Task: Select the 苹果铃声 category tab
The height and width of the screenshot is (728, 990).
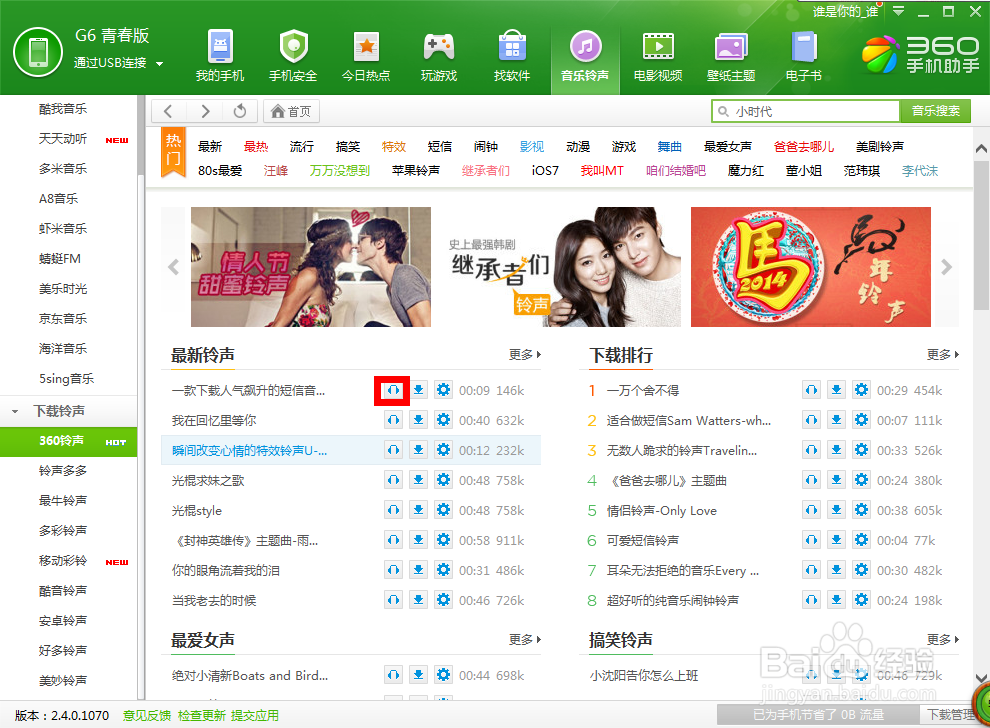Action: [x=415, y=170]
